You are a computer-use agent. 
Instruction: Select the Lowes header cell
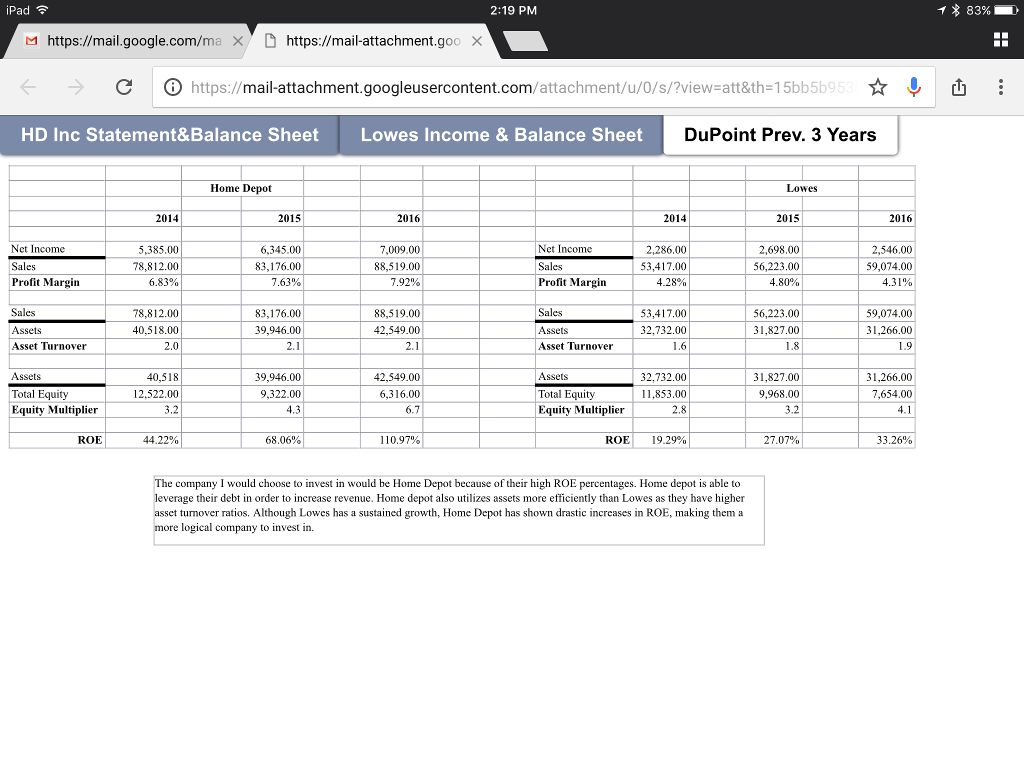[x=801, y=188]
